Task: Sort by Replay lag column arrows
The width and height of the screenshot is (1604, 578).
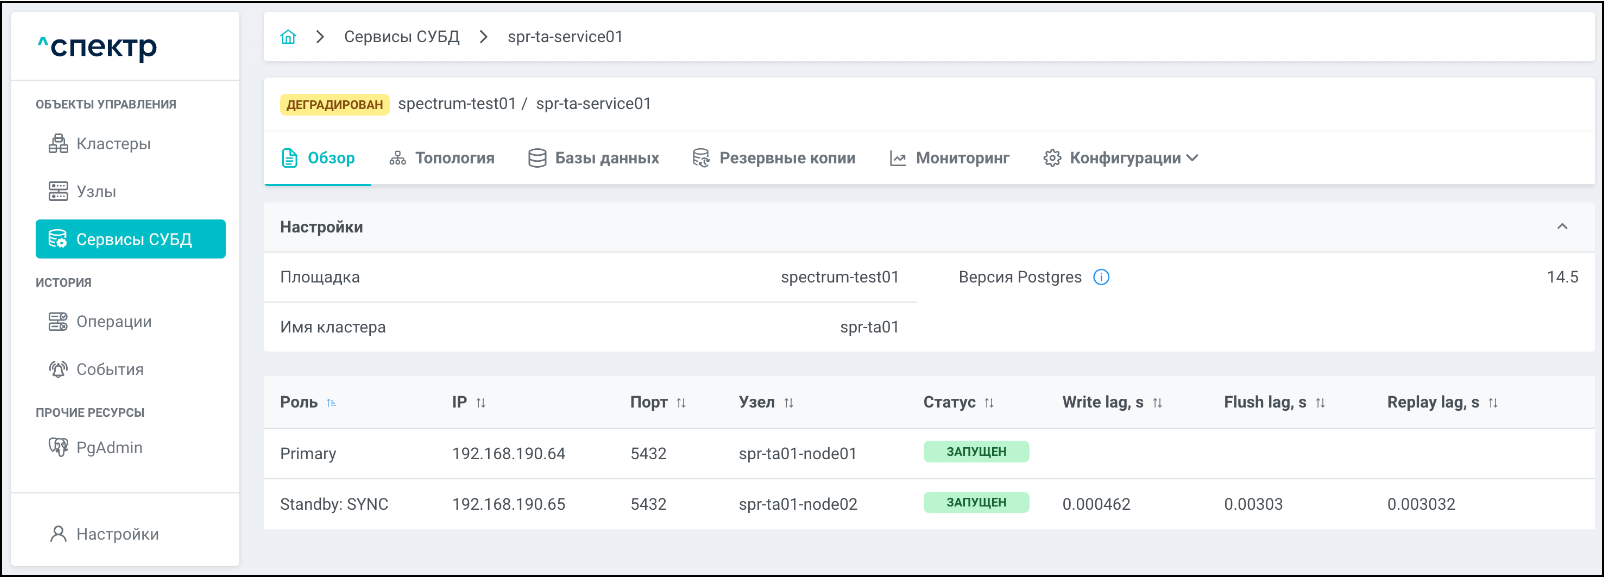Action: click(1493, 403)
